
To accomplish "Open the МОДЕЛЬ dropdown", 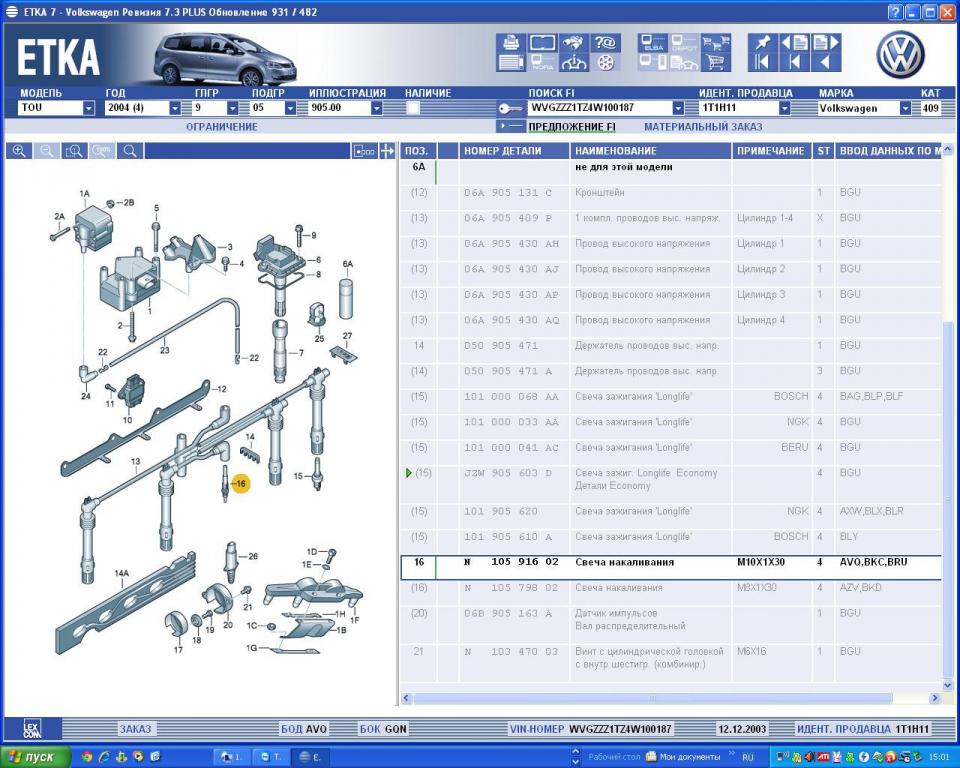I will pyautogui.click(x=89, y=108).
